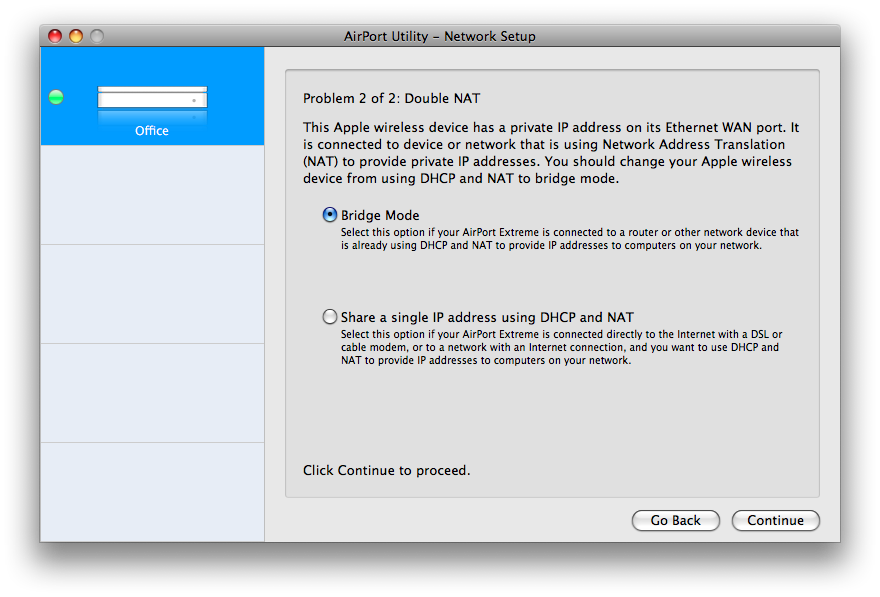The width and height of the screenshot is (880, 597).
Task: Minimize the window using the yellow button
Action: (x=76, y=36)
